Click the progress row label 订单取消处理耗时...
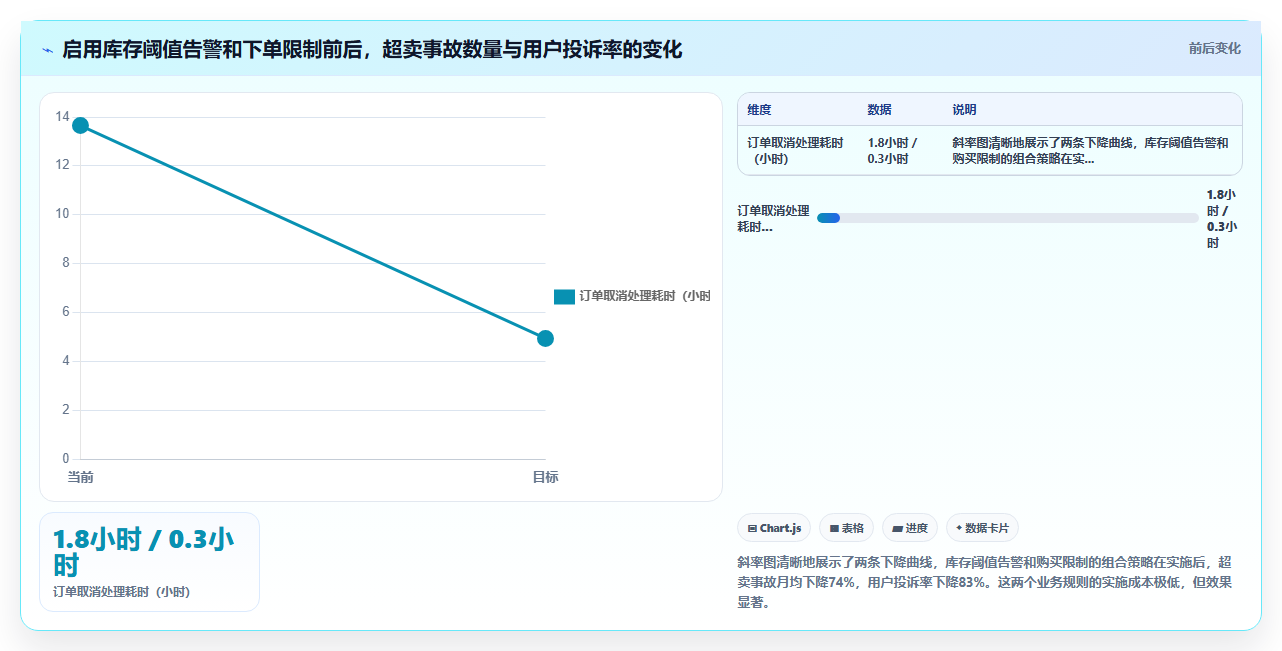Viewport: 1282px width, 651px height. tap(773, 218)
